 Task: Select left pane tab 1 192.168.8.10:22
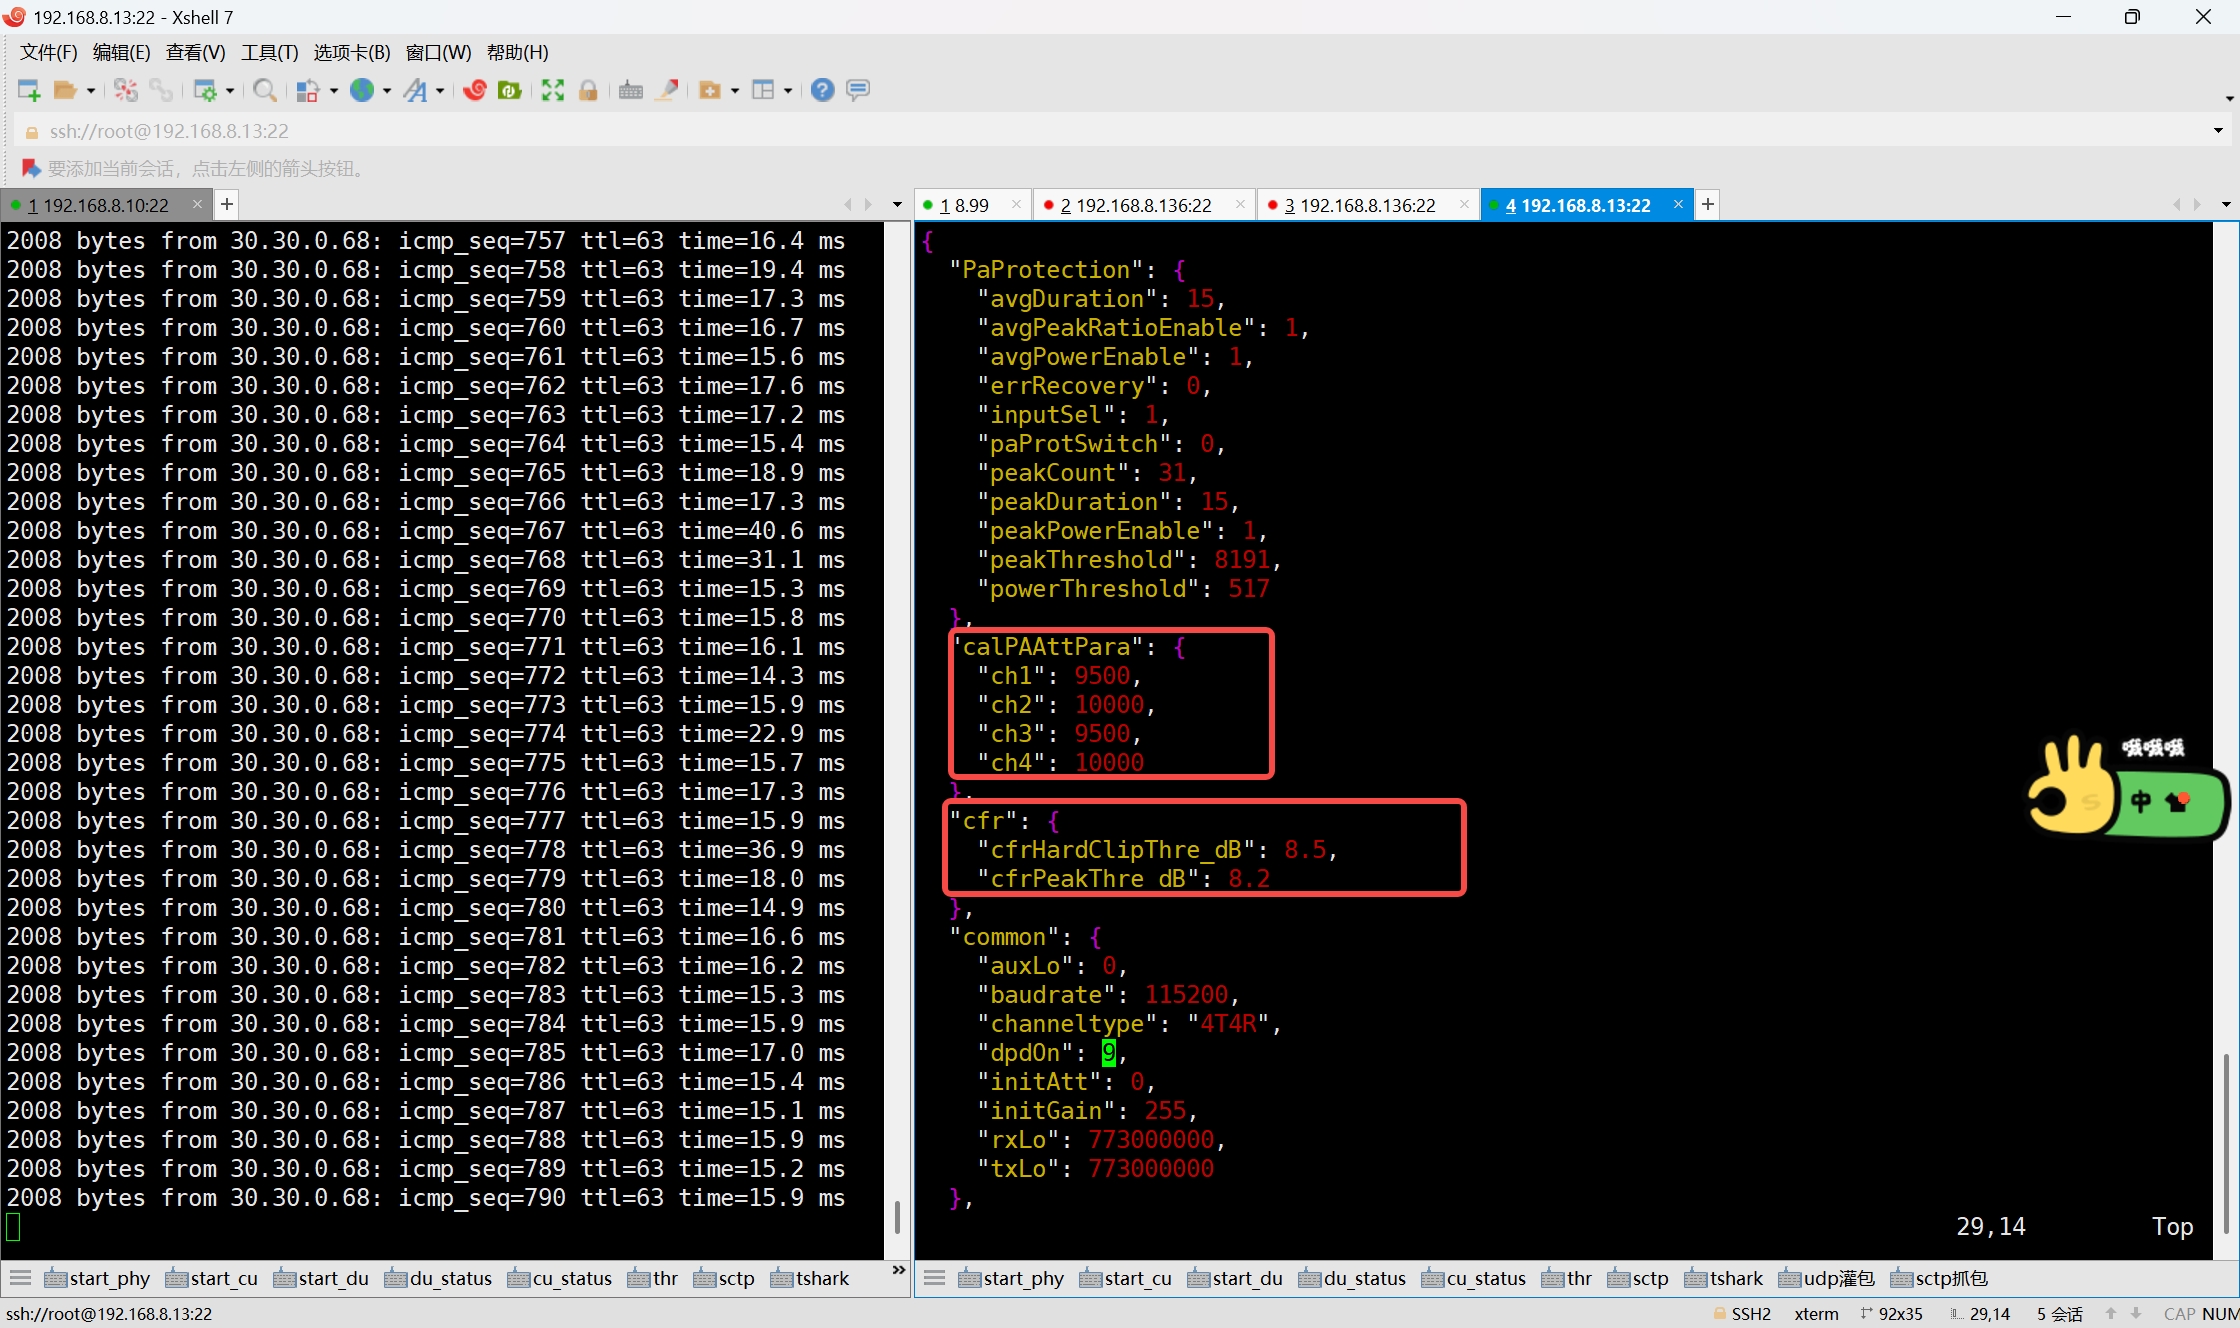click(x=98, y=205)
